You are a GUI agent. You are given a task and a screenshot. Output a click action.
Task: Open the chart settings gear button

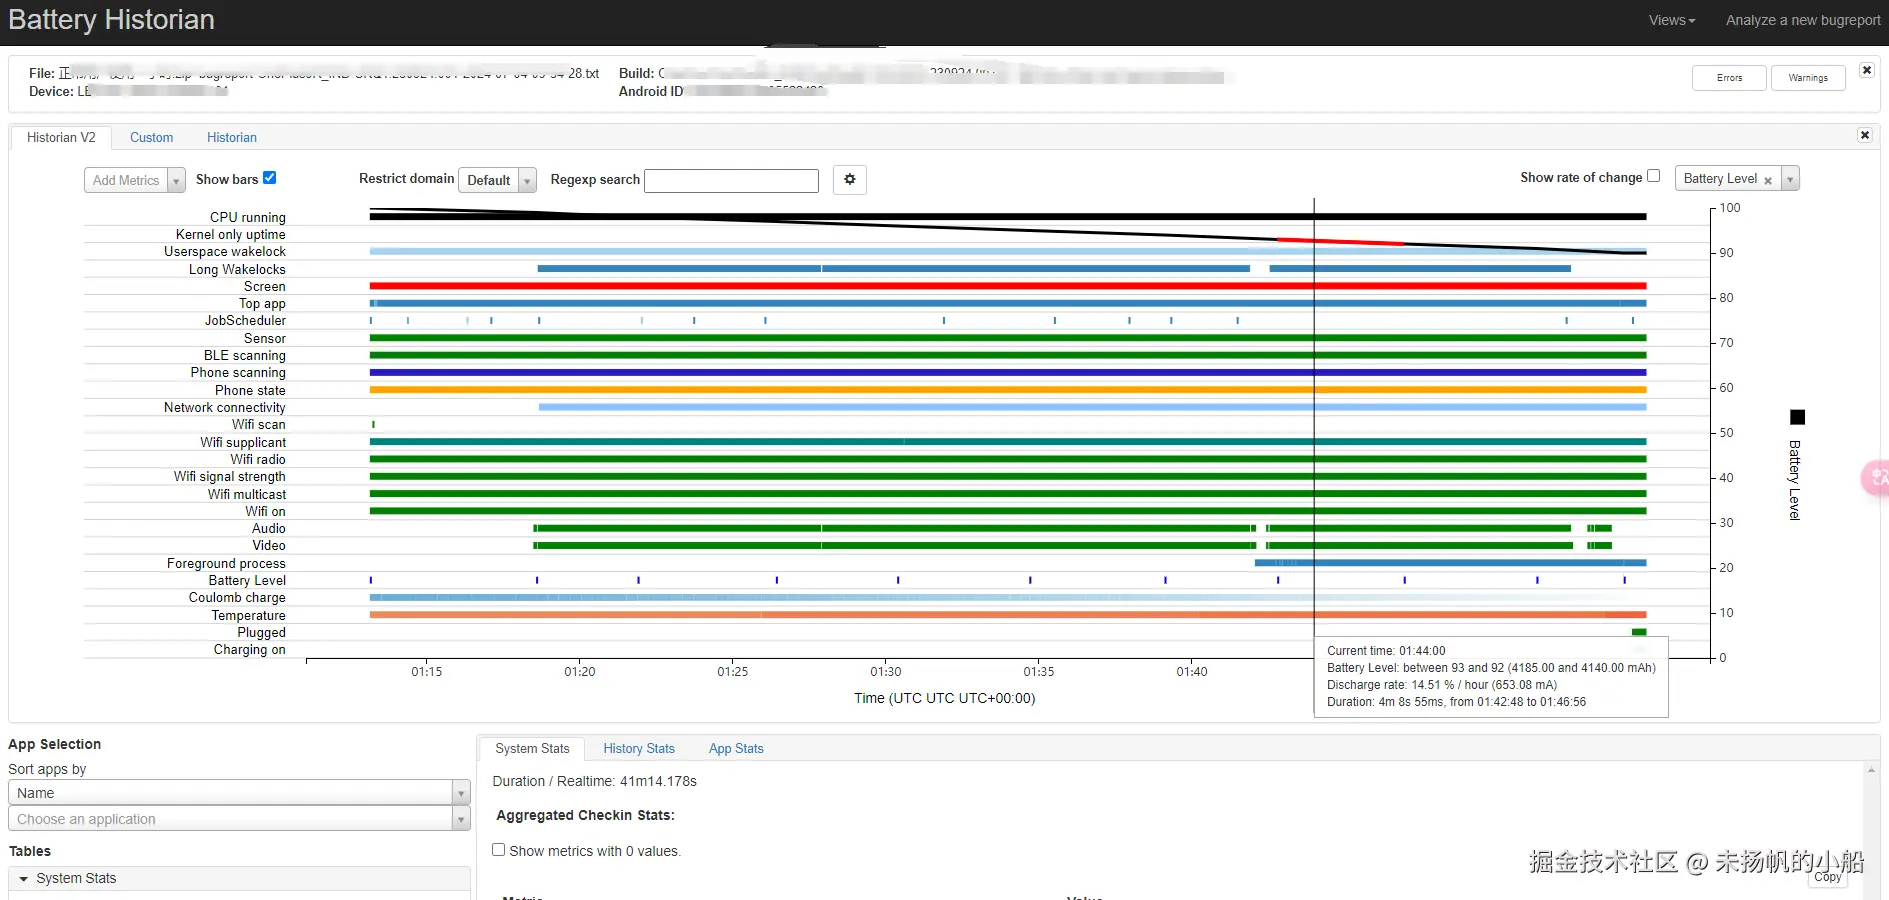point(849,180)
